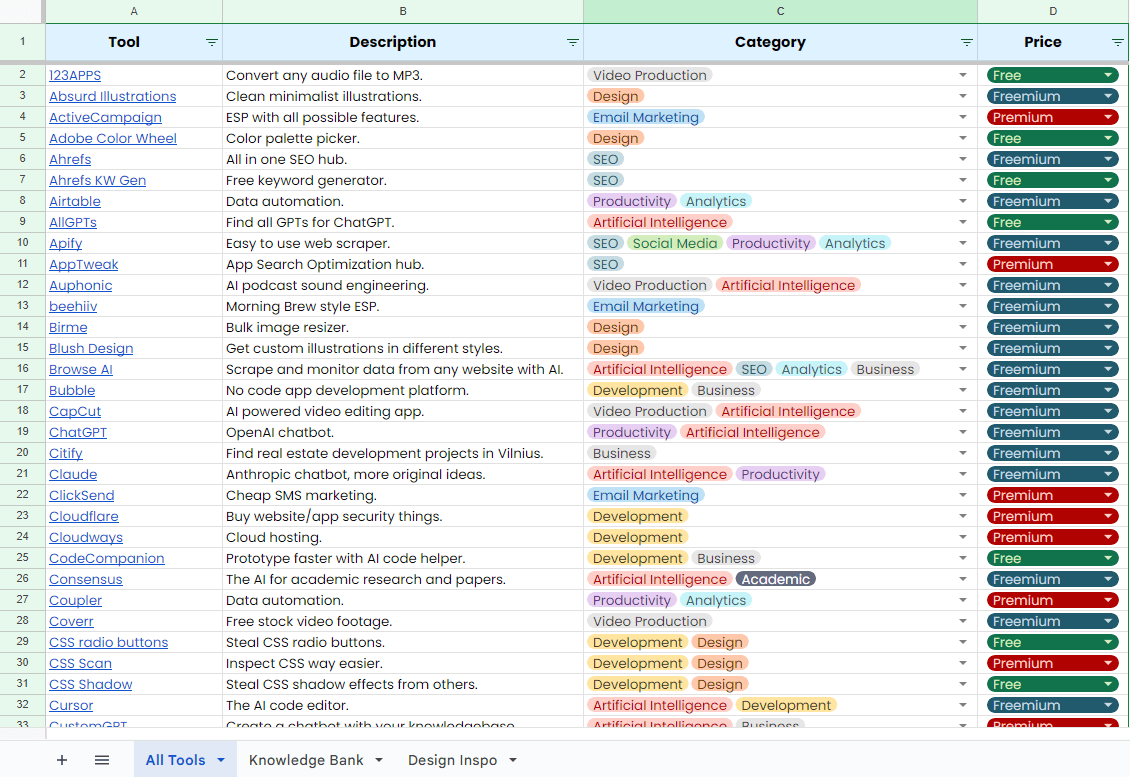The width and height of the screenshot is (1130, 777).
Task: Select column A header
Action: point(134,11)
